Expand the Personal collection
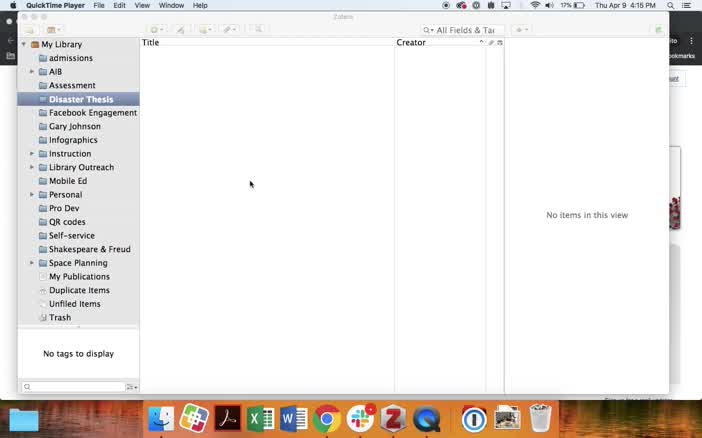702x438 pixels. click(x=32, y=195)
